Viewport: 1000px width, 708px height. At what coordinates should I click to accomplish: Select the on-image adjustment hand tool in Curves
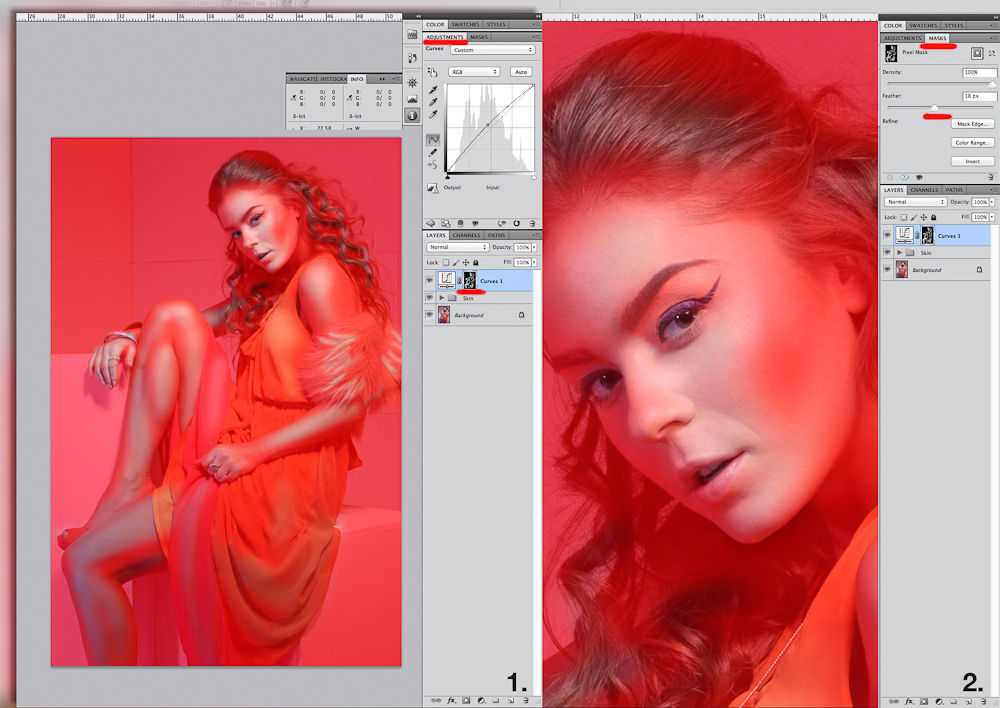click(433, 72)
